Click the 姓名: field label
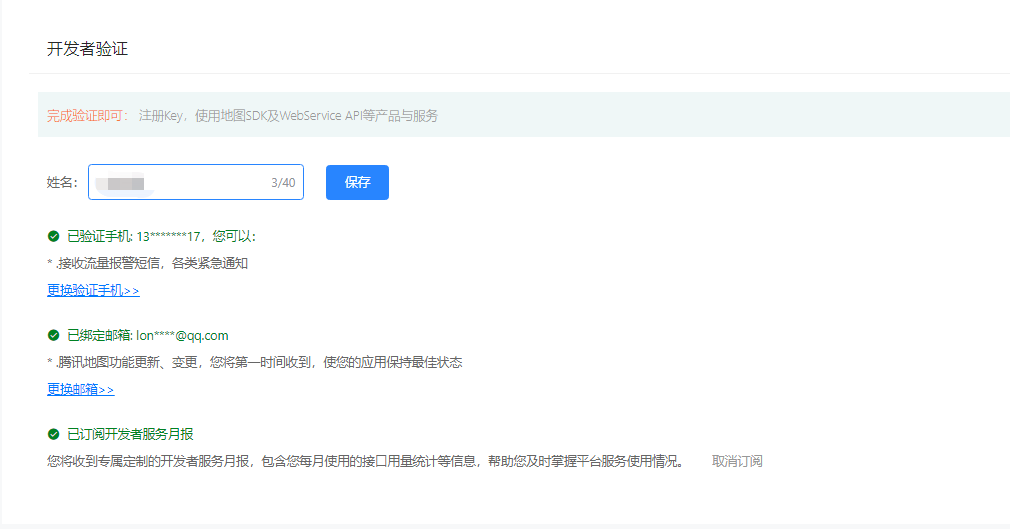The height and width of the screenshot is (529, 1010). (x=62, y=183)
